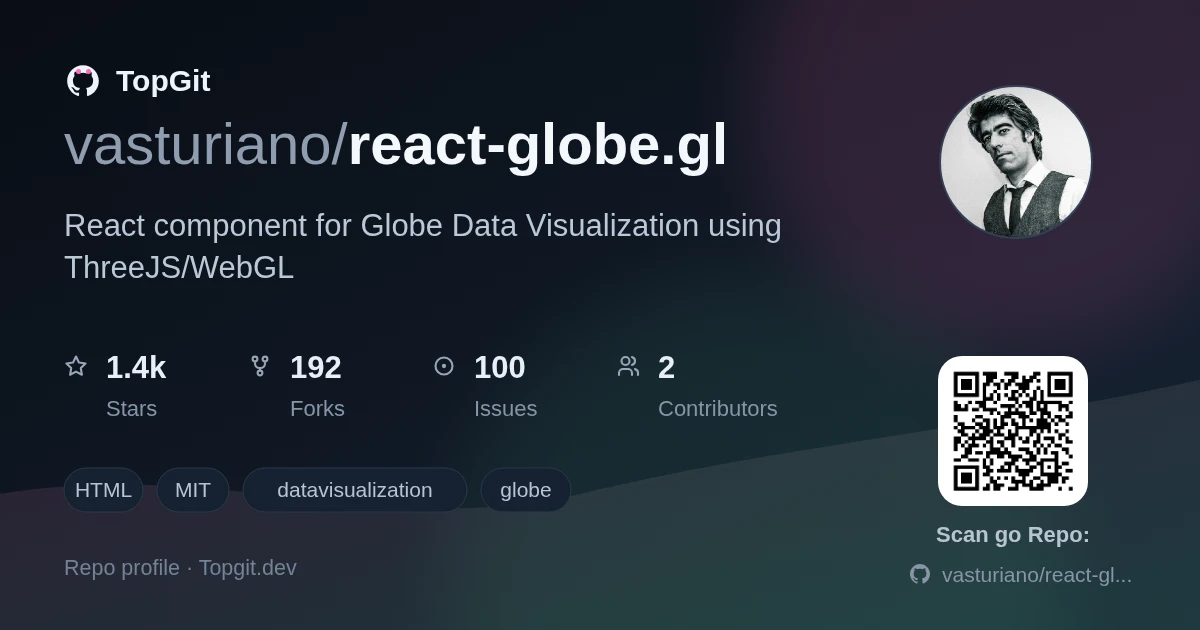Click the Forks label
The width and height of the screenshot is (1200, 630).
coord(317,409)
